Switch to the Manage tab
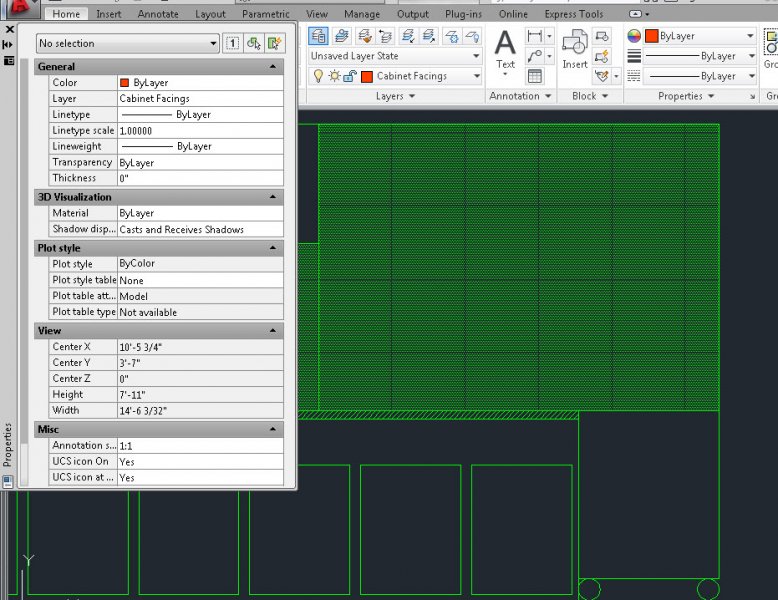The height and width of the screenshot is (600, 778). [362, 14]
